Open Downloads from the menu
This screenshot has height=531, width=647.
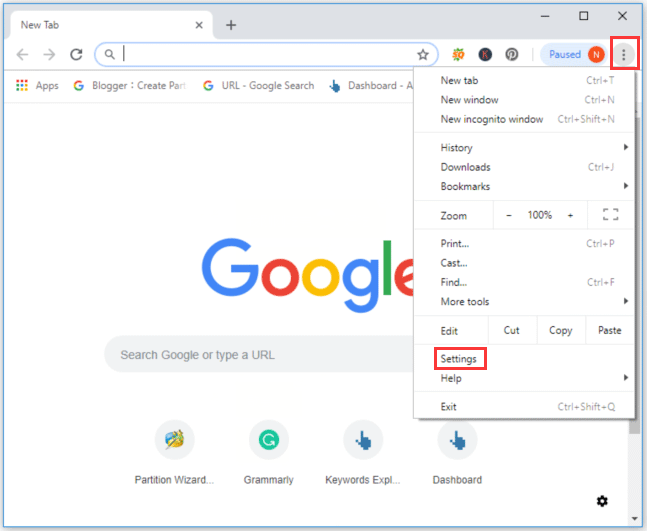(x=524, y=167)
